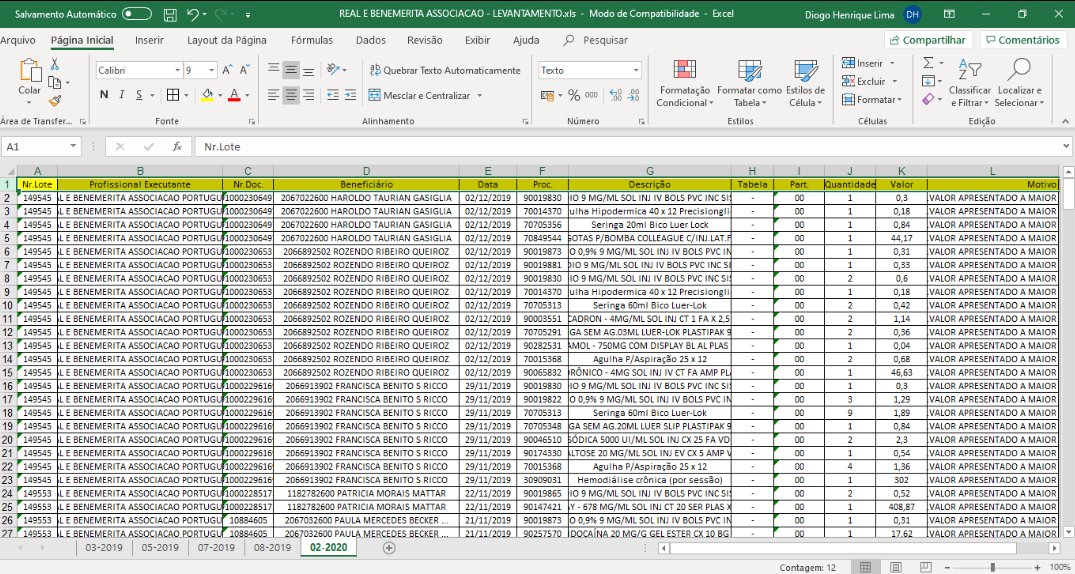This screenshot has height=574, width=1075.
Task: Open the Fórmulas ribbon tab
Action: [312, 40]
